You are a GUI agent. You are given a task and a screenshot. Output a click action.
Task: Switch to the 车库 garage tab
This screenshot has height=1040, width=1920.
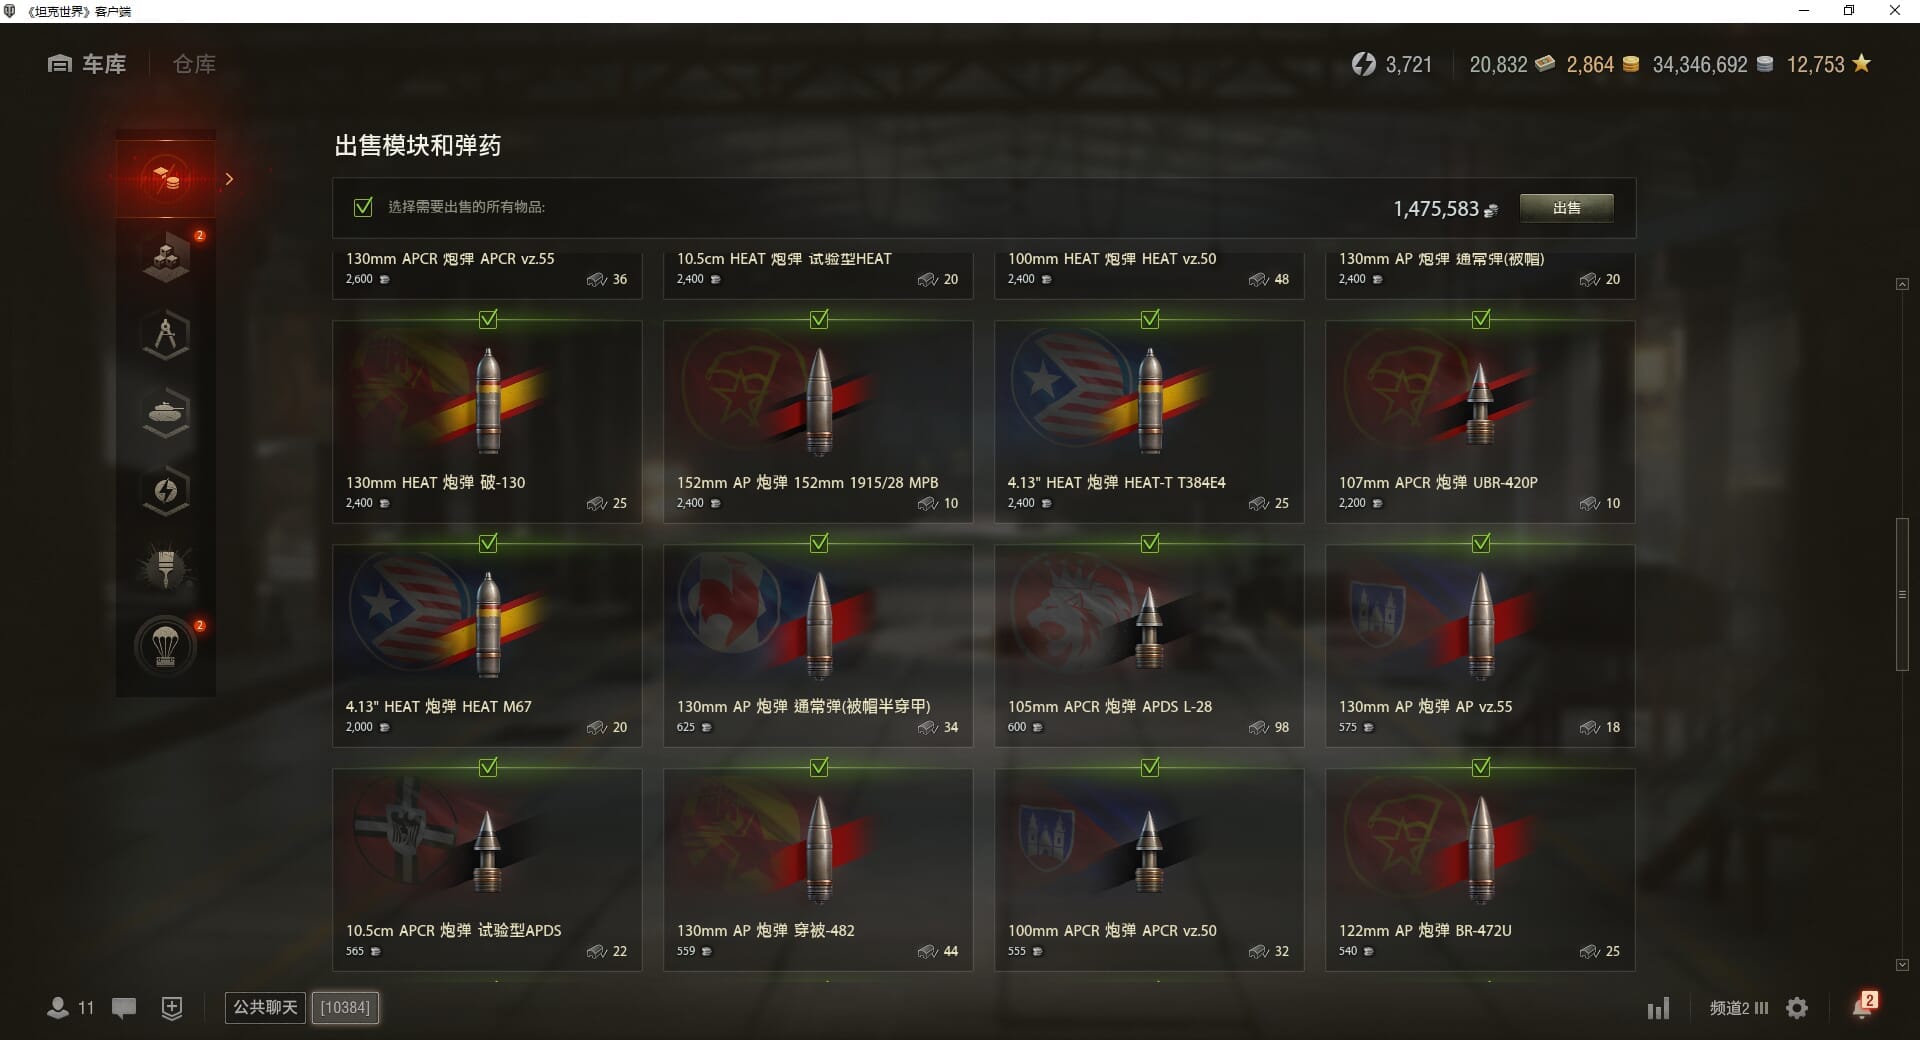87,64
